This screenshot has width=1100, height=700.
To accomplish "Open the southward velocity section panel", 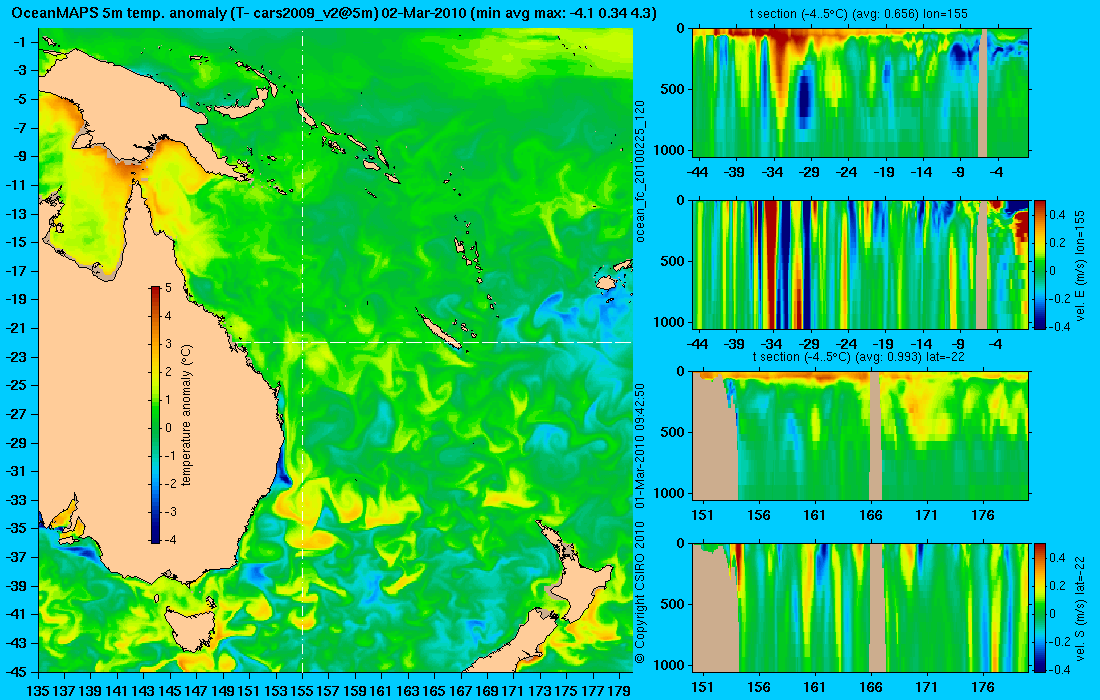I will click(x=860, y=607).
